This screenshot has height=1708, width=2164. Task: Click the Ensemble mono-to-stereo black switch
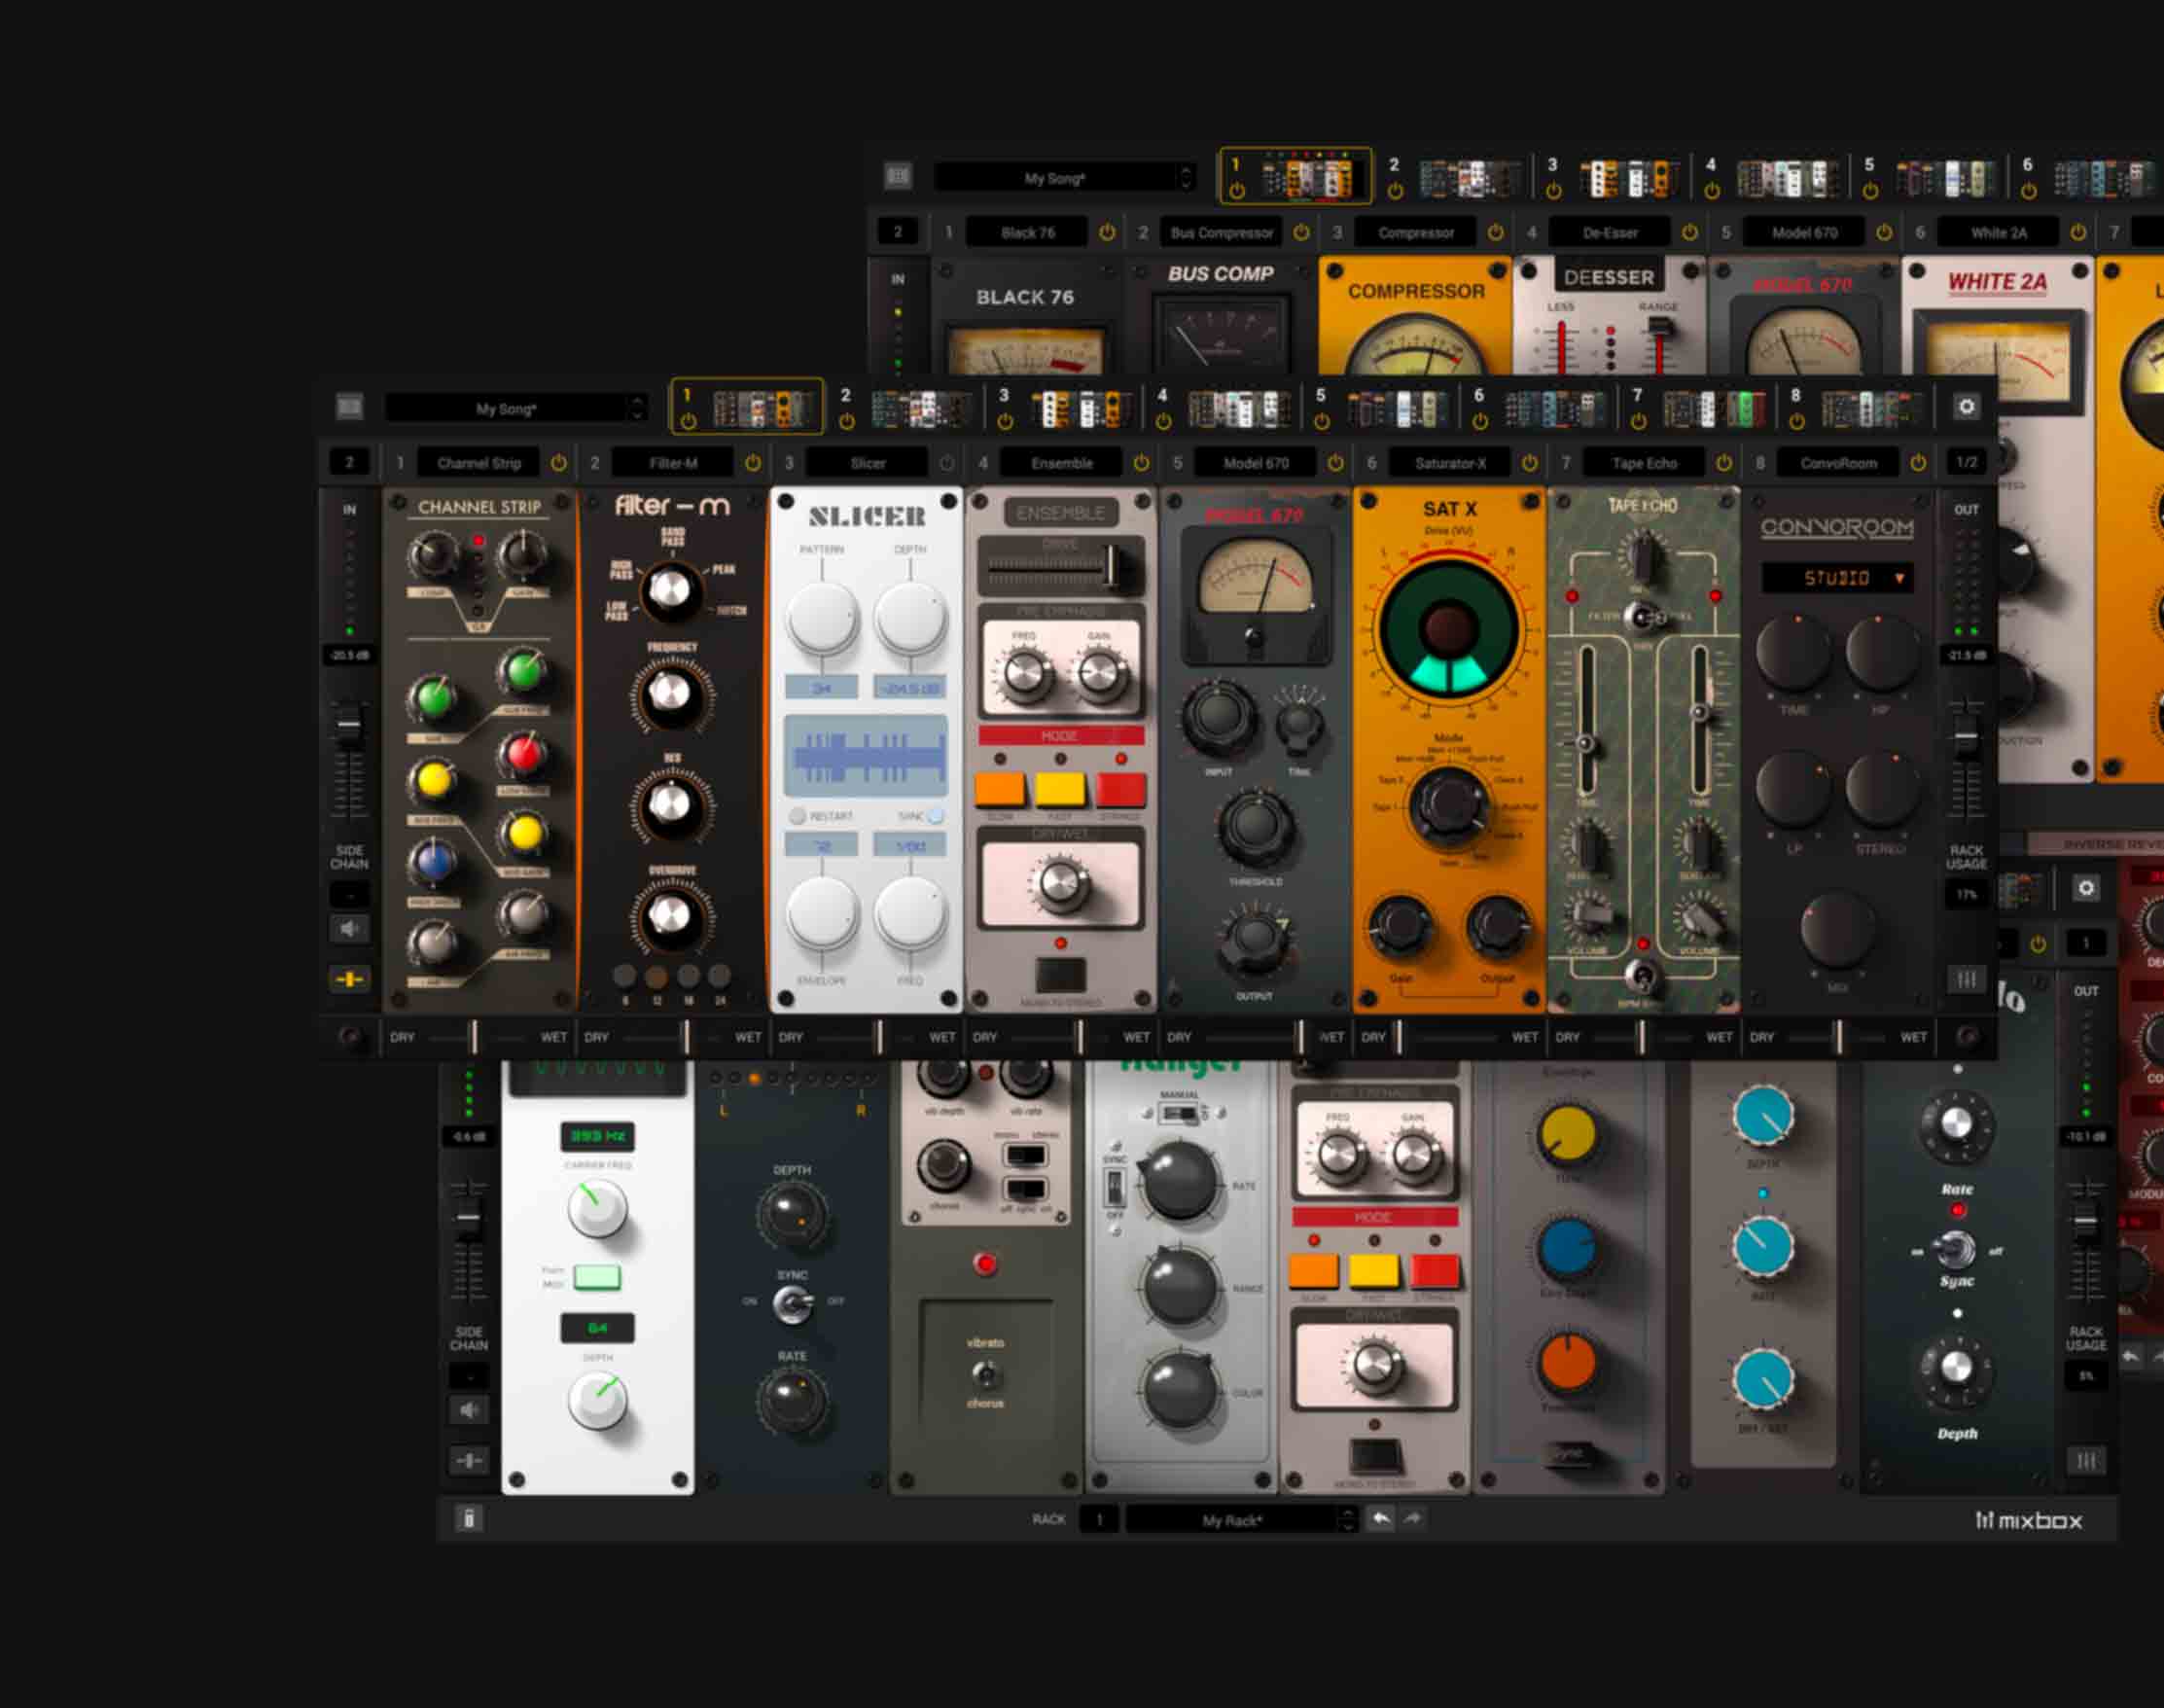tap(1060, 973)
